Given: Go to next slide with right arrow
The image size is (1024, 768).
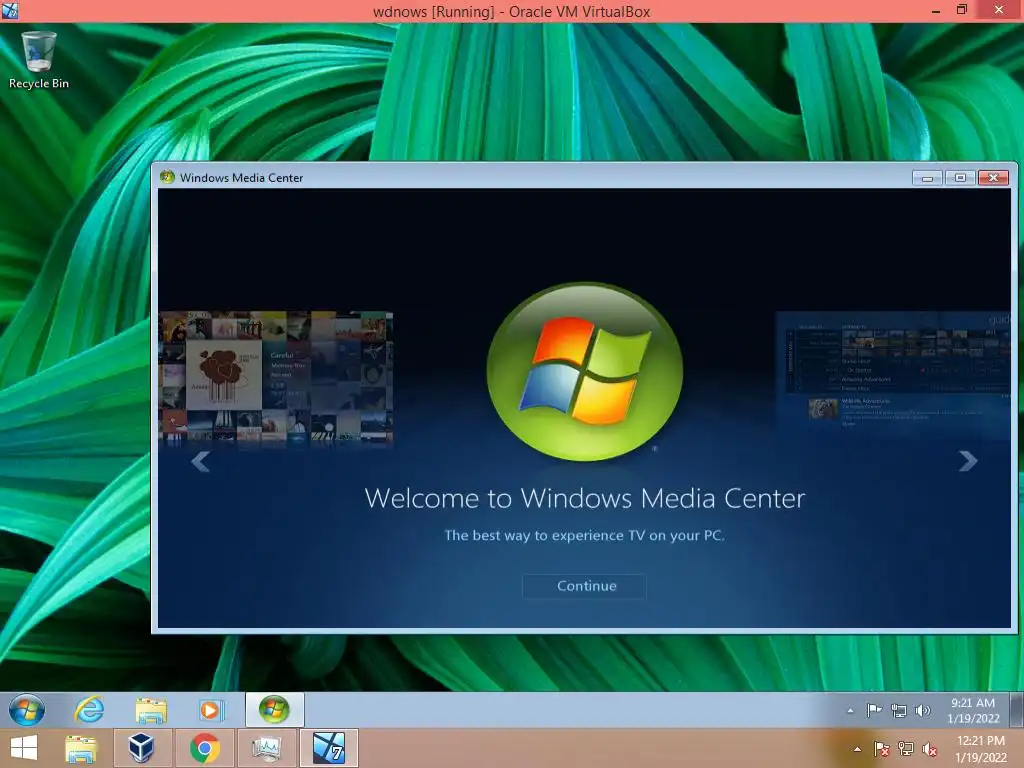Looking at the screenshot, I should (x=968, y=461).
